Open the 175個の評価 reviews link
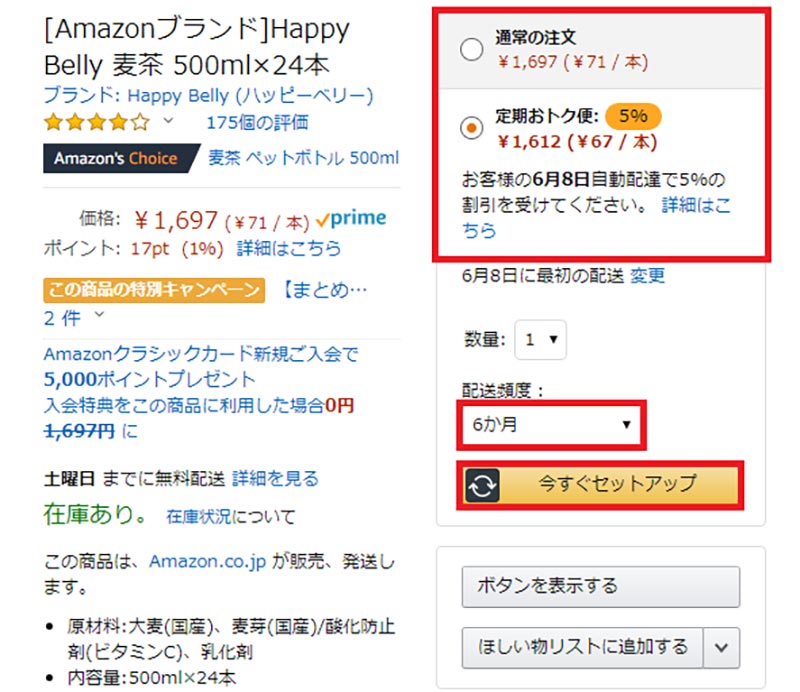 pyautogui.click(x=257, y=123)
